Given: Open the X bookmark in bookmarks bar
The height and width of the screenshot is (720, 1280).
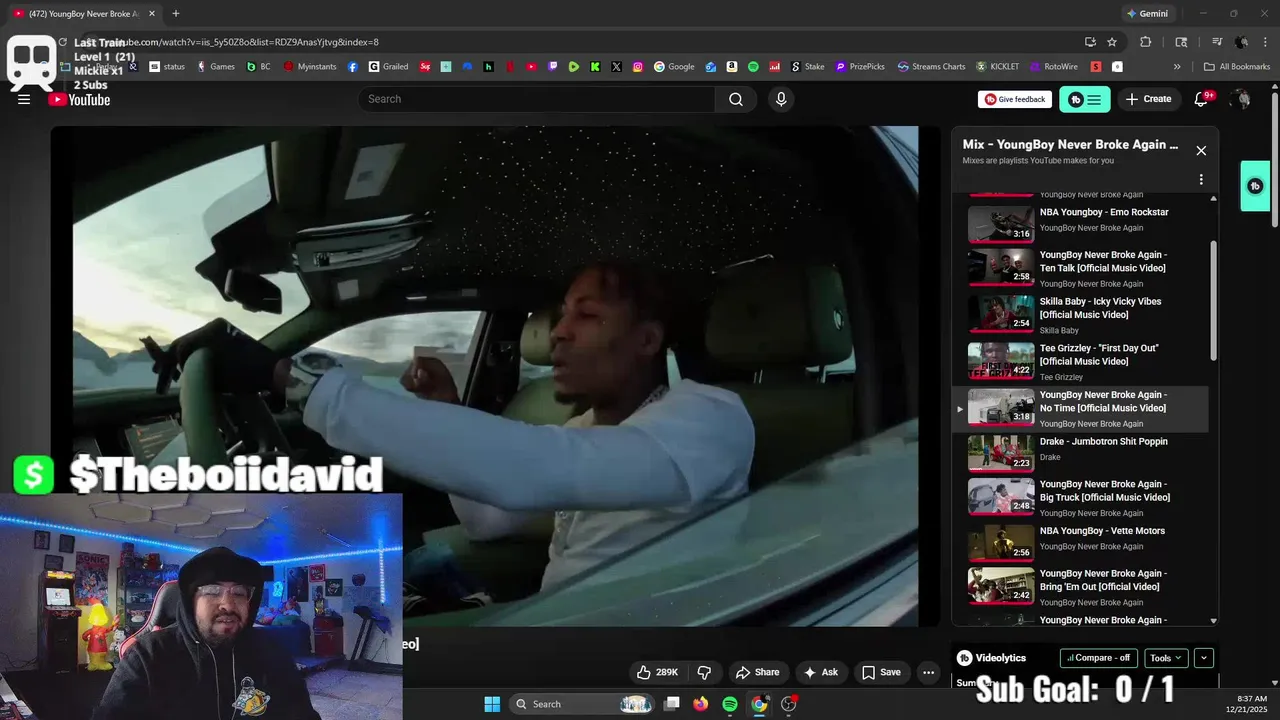Looking at the screenshot, I should tap(616, 67).
